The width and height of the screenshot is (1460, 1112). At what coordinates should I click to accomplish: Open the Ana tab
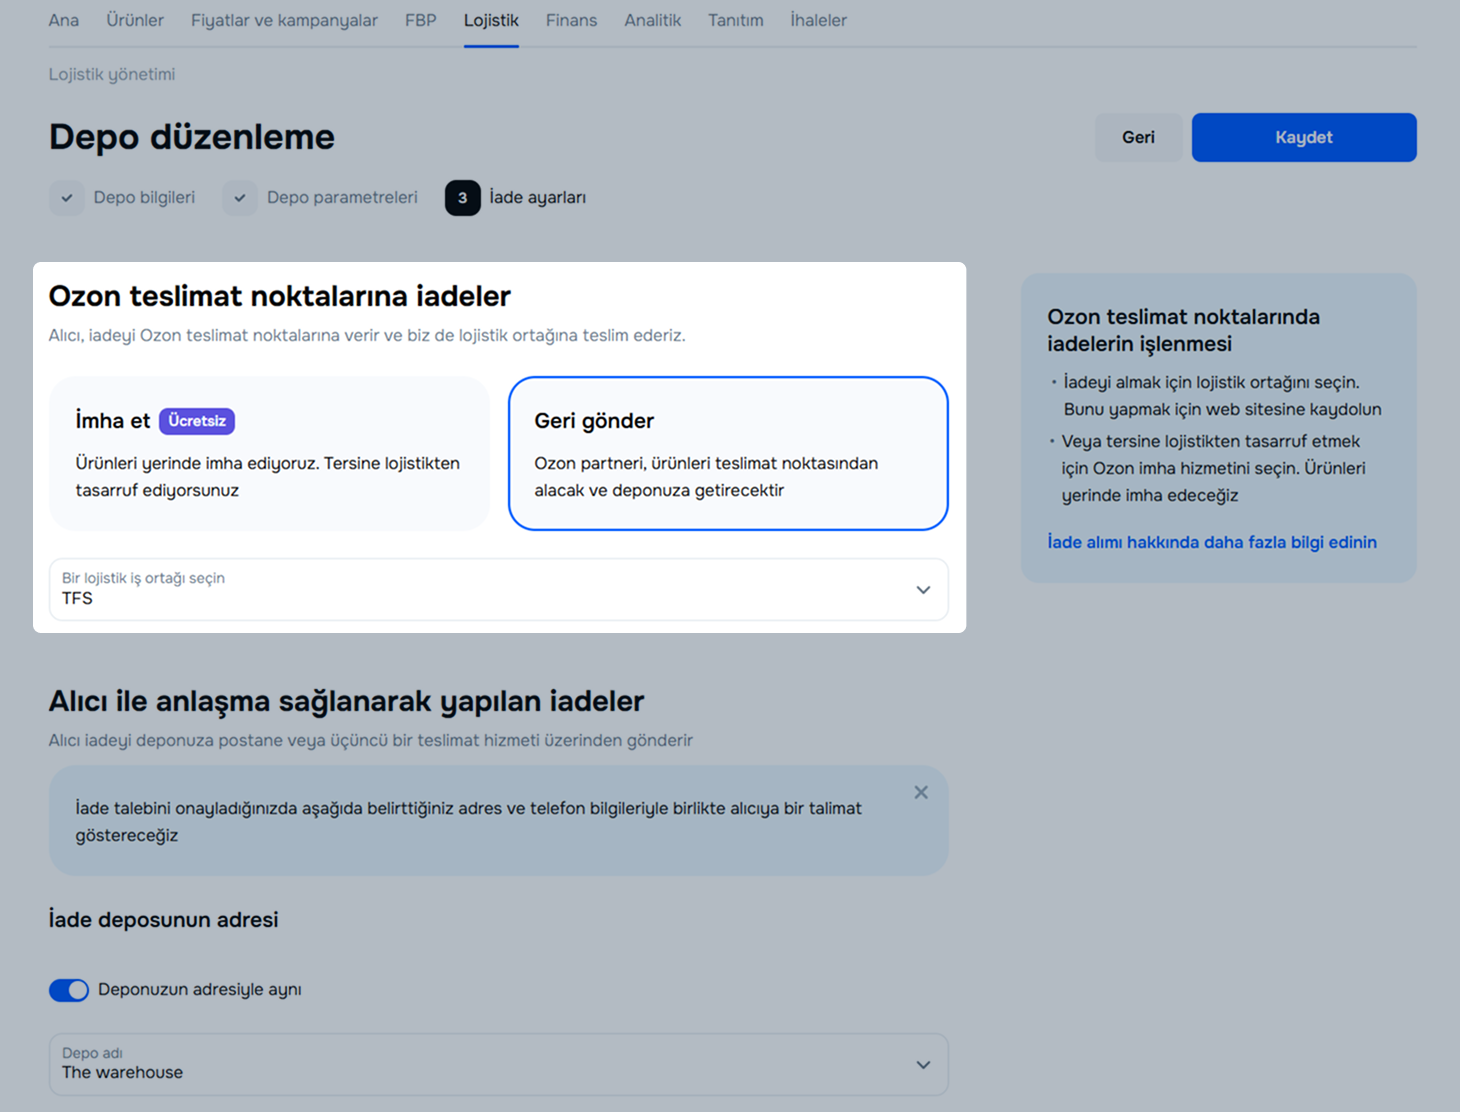(63, 20)
